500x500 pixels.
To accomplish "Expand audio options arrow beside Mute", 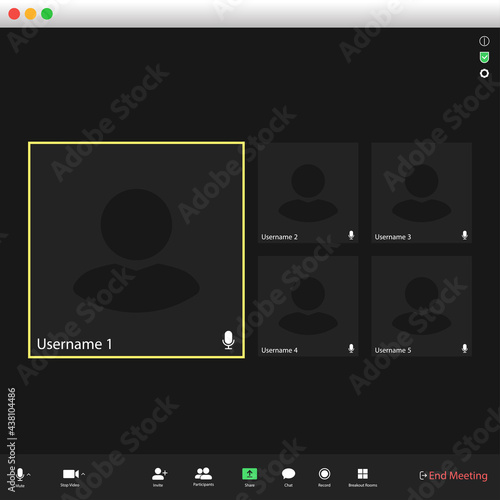I will tap(29, 474).
